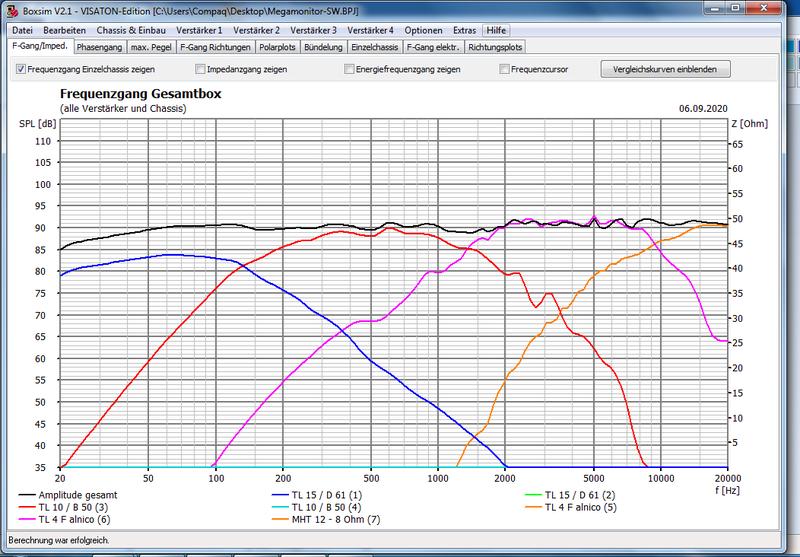Switch to the Phasengang tab
The height and width of the screenshot is (557, 800).
(101, 47)
